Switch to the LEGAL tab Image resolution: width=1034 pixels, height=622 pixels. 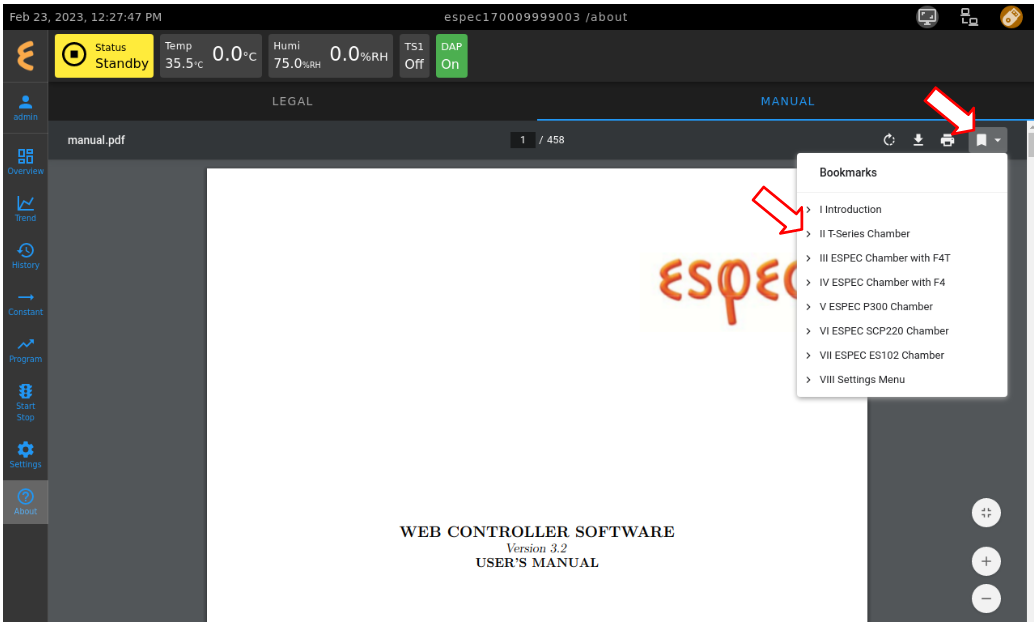(293, 102)
